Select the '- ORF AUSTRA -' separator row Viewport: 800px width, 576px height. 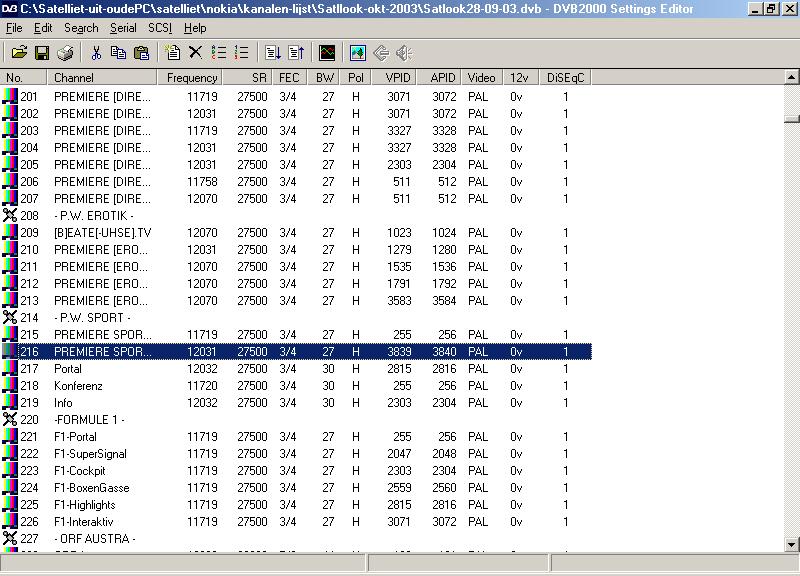coord(296,538)
